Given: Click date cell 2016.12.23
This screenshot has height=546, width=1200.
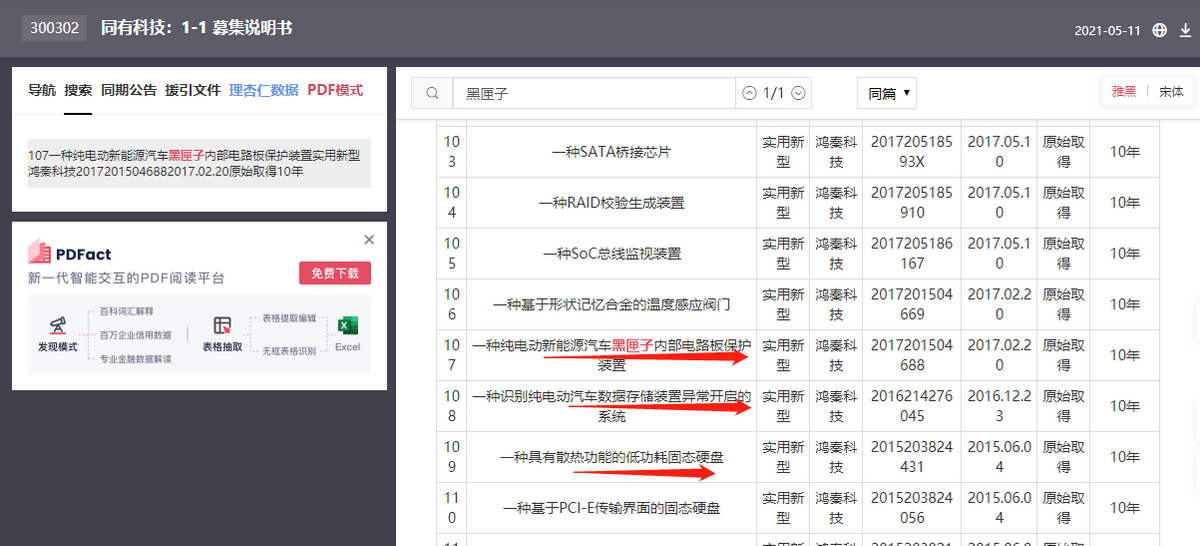Looking at the screenshot, I should pyautogui.click(x=999, y=406).
